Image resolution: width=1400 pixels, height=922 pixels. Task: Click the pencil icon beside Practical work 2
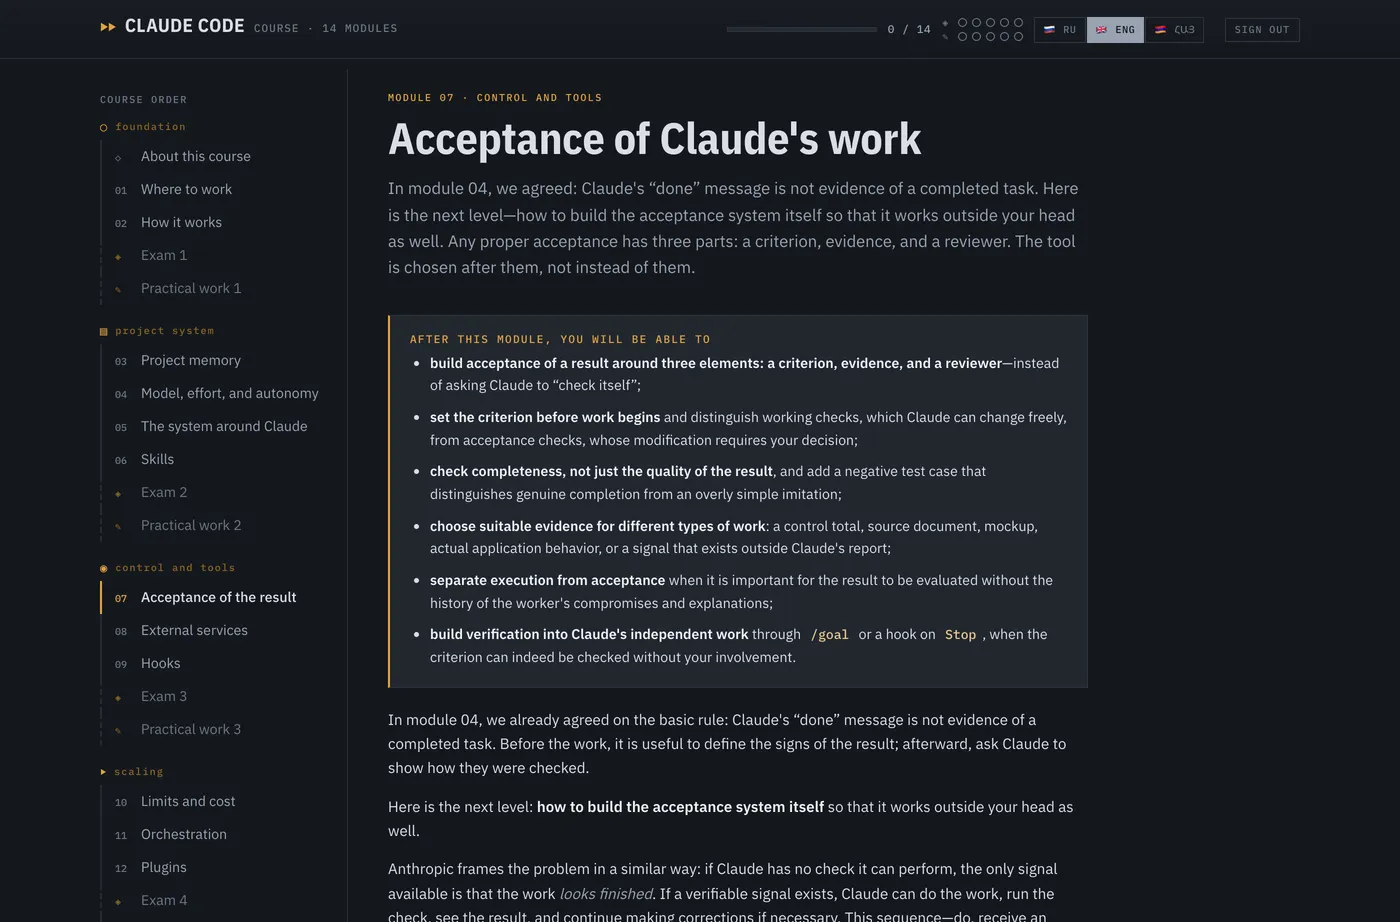pyautogui.click(x=118, y=527)
